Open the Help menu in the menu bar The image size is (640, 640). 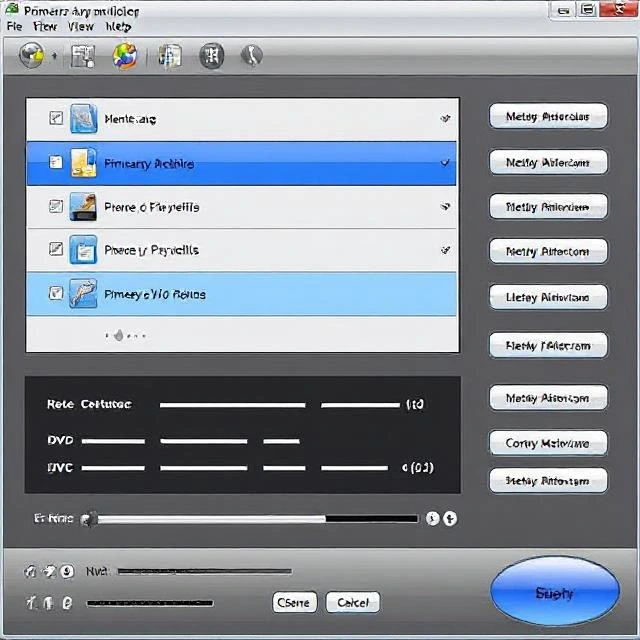point(118,26)
